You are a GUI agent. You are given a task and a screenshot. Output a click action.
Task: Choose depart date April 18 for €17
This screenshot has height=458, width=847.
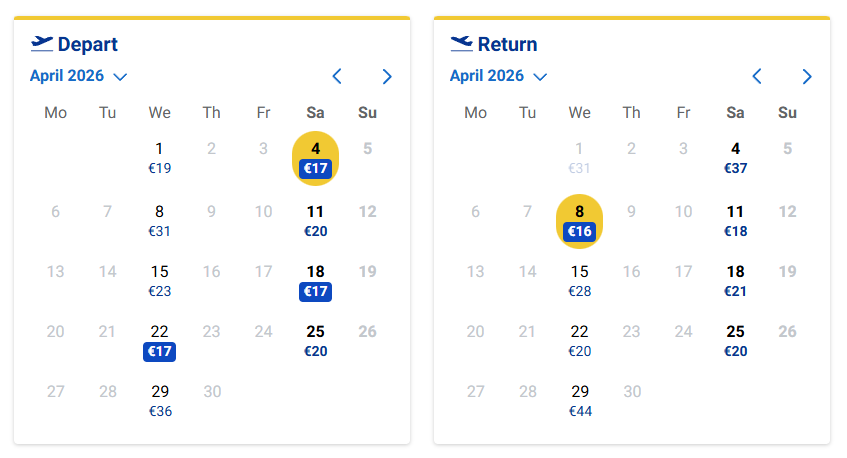(x=316, y=281)
